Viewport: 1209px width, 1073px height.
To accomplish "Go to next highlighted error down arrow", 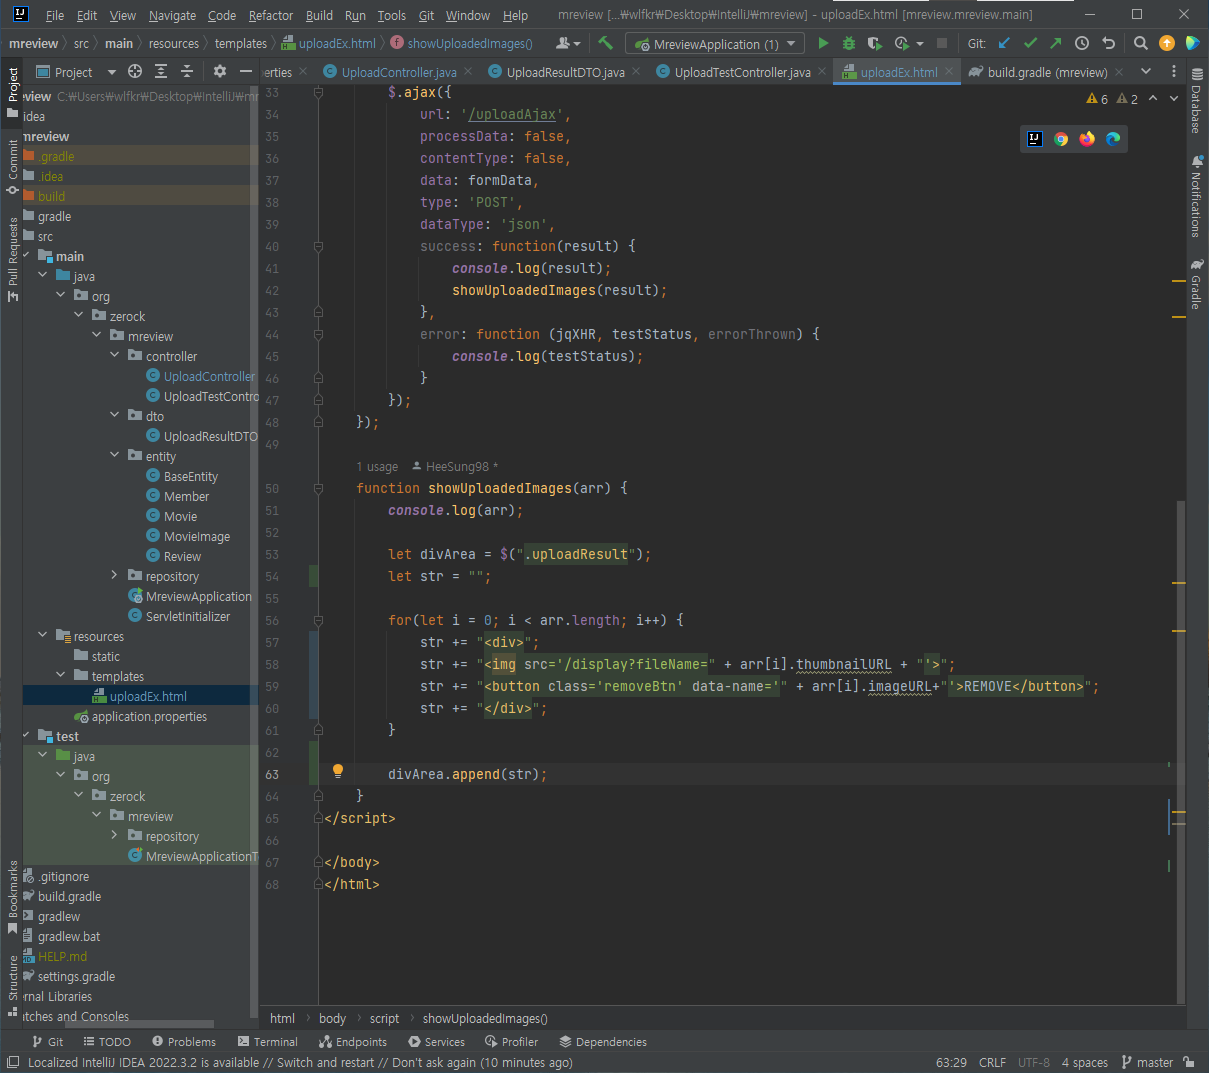I will pos(1174,98).
